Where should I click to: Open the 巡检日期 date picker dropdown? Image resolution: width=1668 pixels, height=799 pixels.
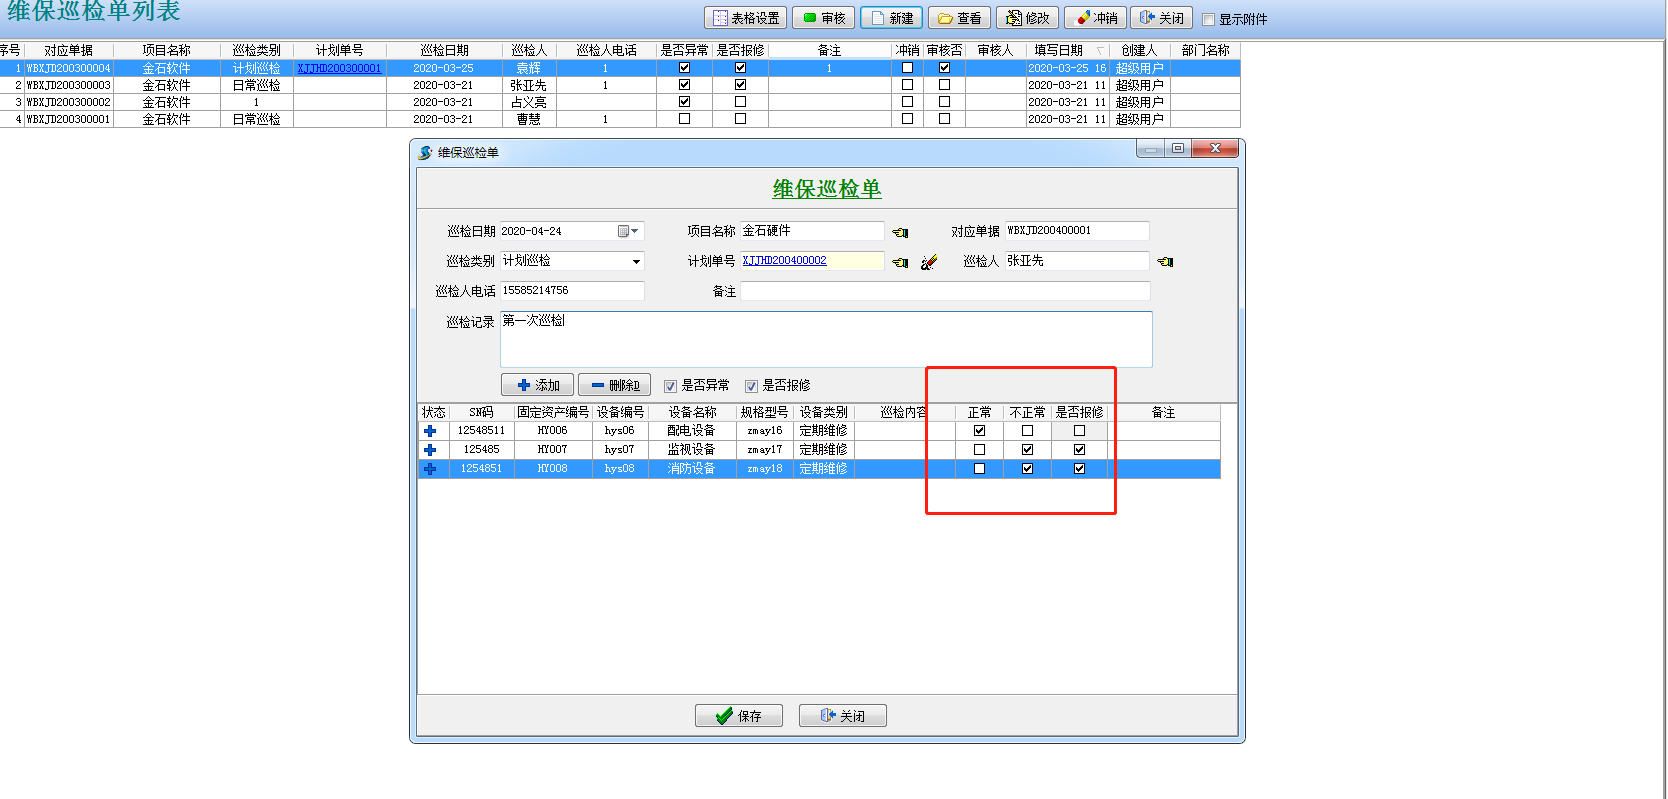tap(628, 231)
